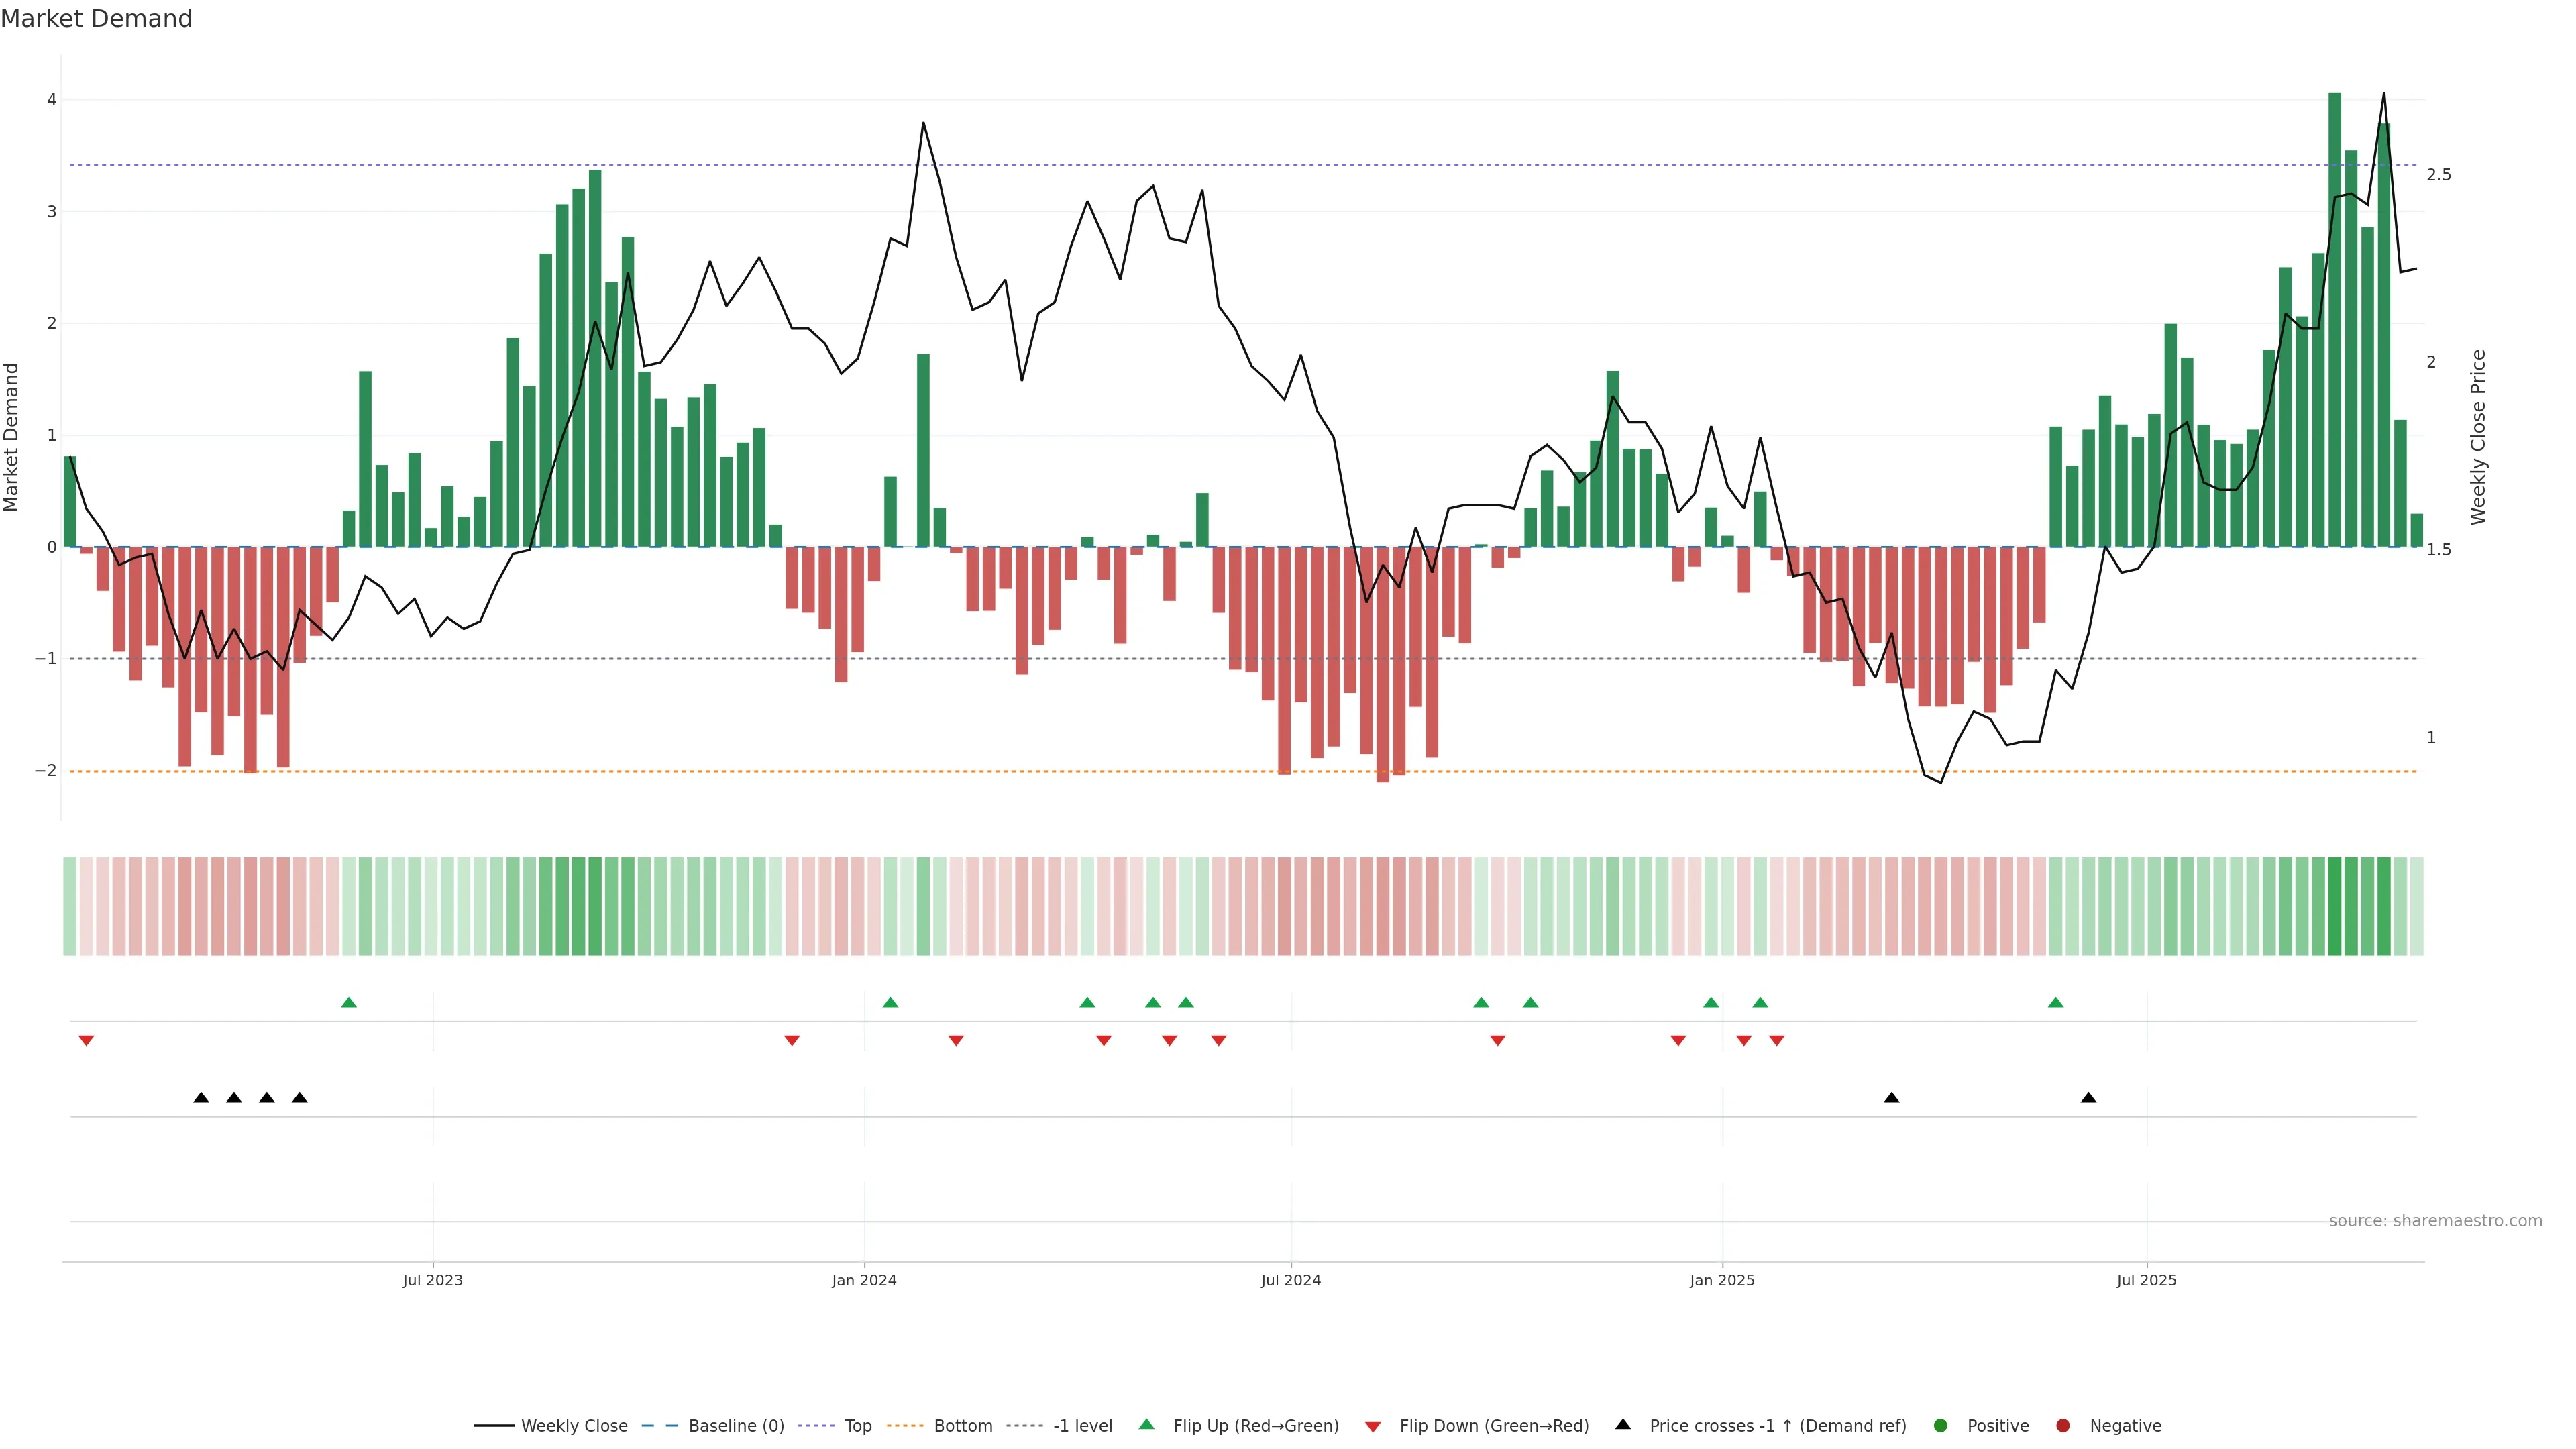Click the first black price-cross triangle
This screenshot has height=1449, width=2576.
[201, 1098]
